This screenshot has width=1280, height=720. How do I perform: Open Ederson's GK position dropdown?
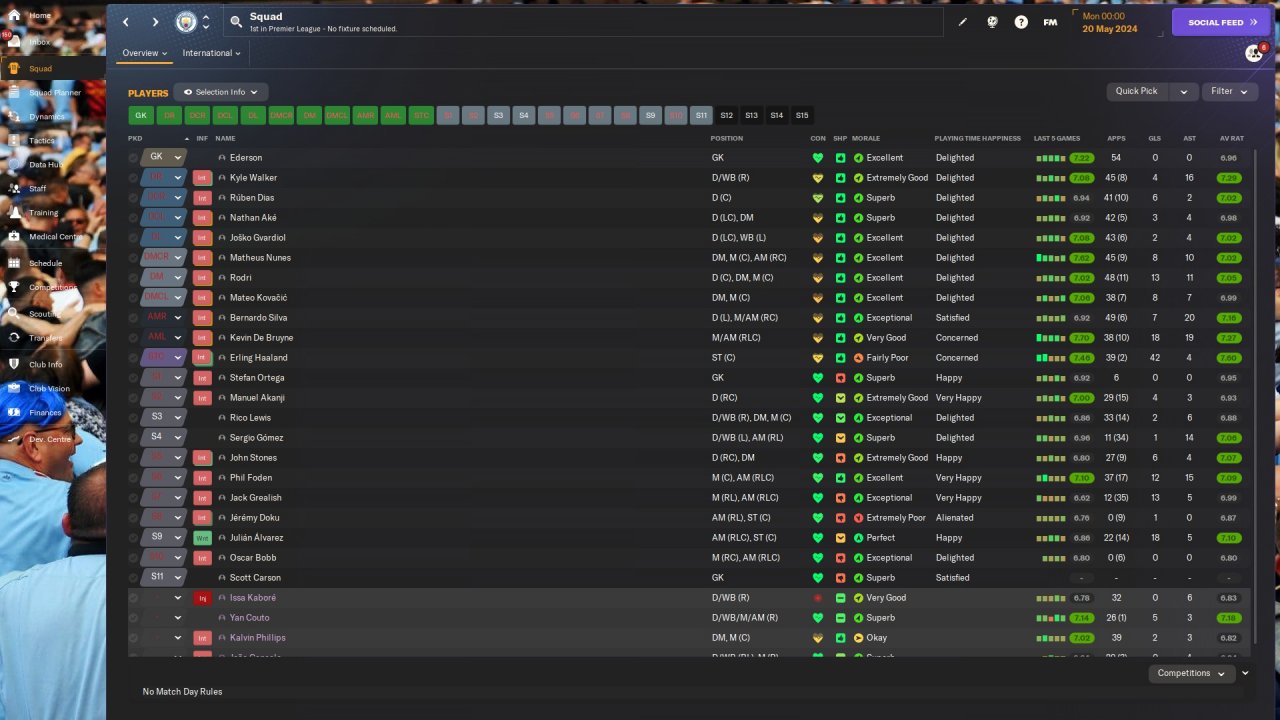(x=165, y=157)
